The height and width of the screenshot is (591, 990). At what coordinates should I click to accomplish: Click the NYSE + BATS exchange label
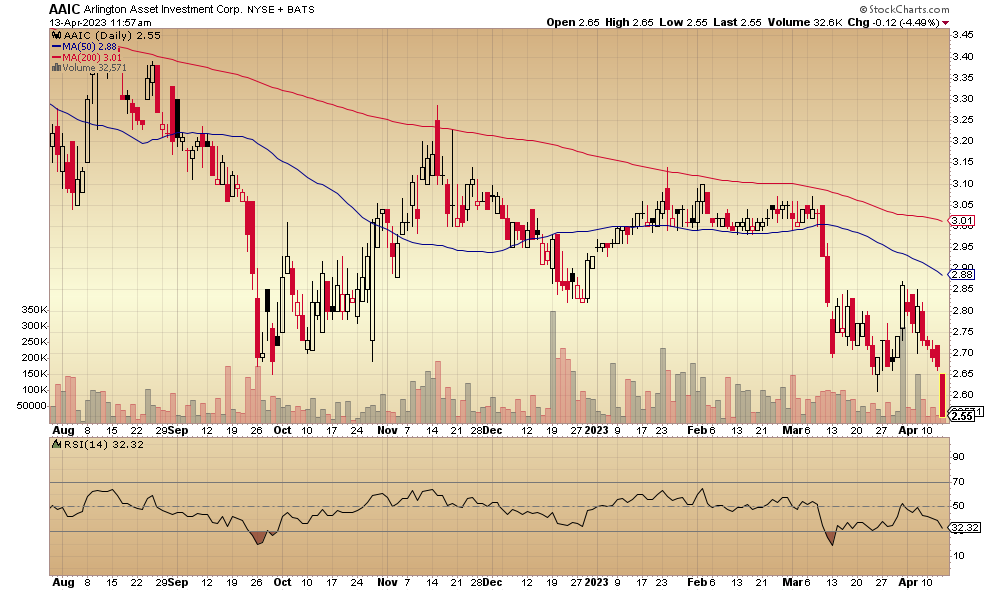[x=282, y=9]
